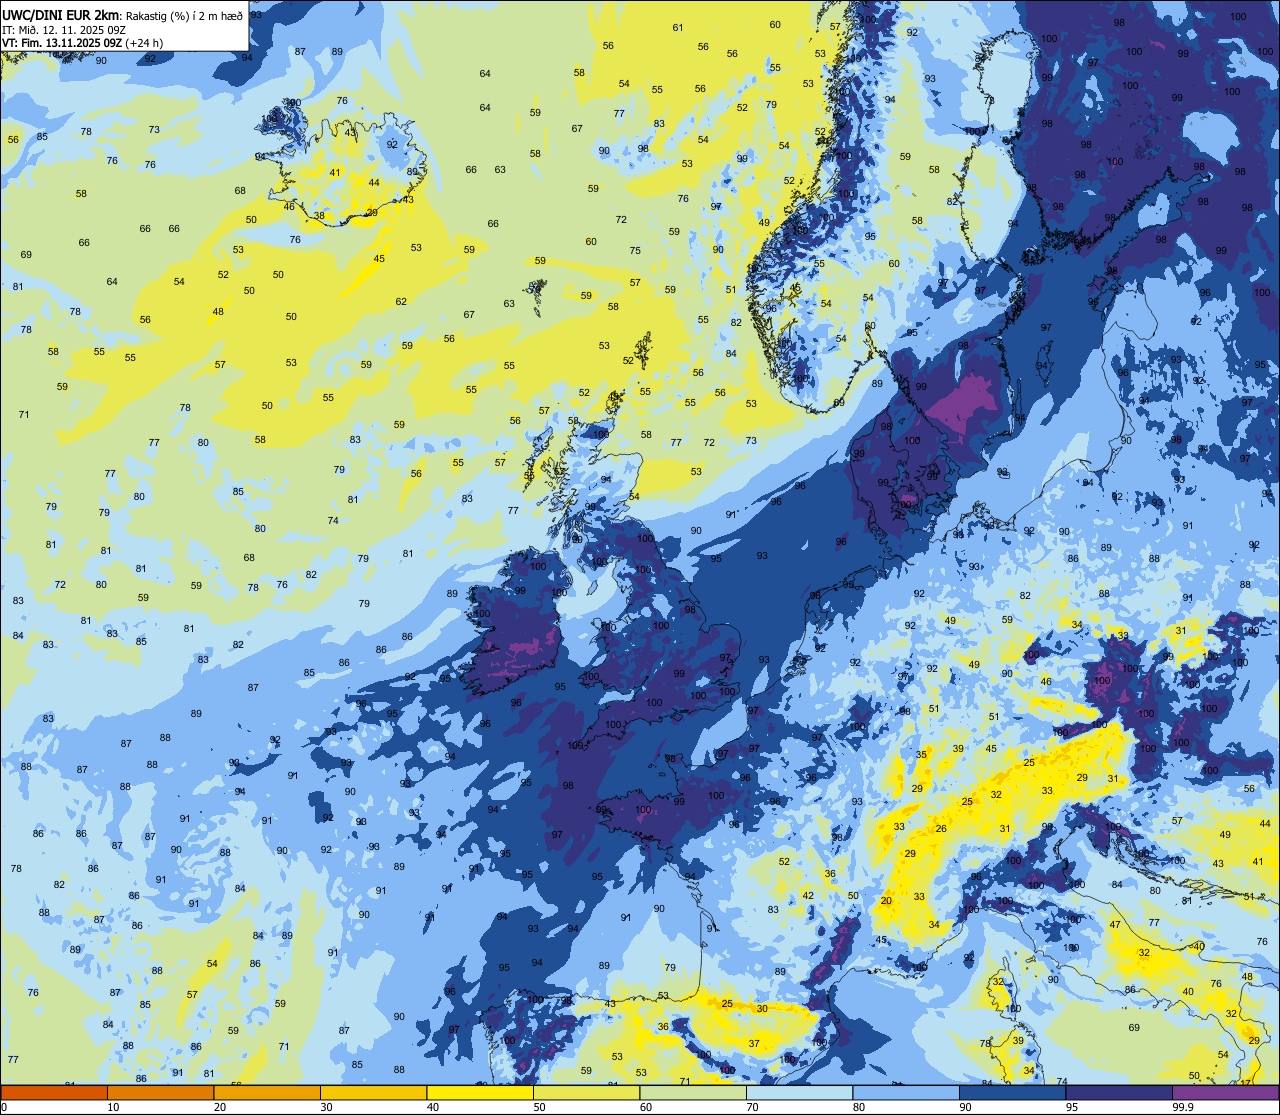Click the 20–30 legend color swatch
The width and height of the screenshot is (1280, 1115).
[267, 1092]
